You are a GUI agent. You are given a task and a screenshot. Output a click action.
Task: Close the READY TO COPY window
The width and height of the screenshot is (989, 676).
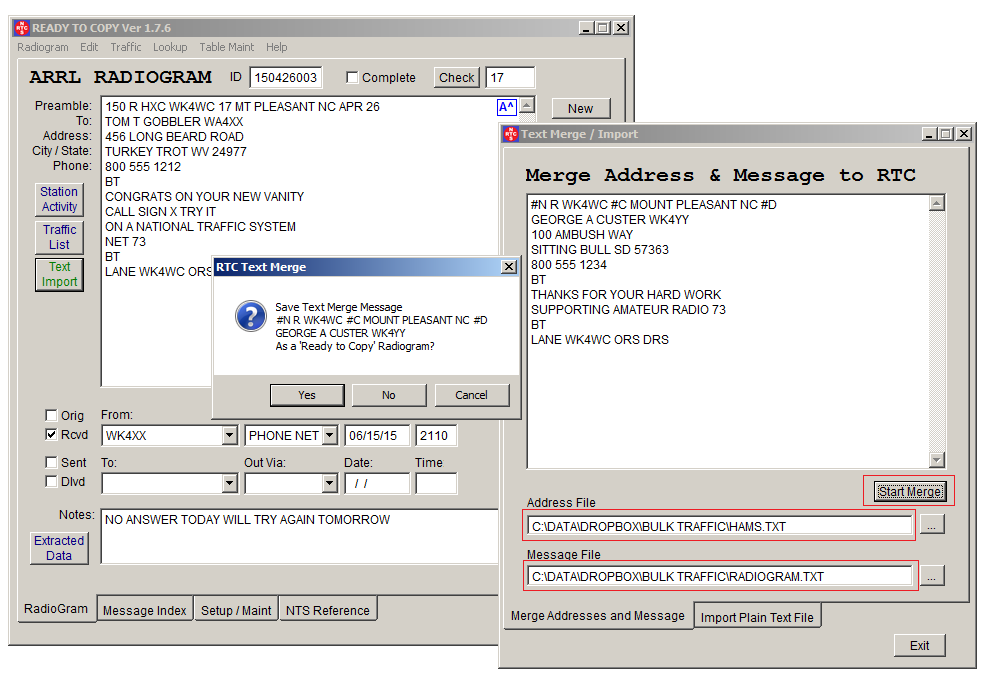pyautogui.click(x=621, y=28)
